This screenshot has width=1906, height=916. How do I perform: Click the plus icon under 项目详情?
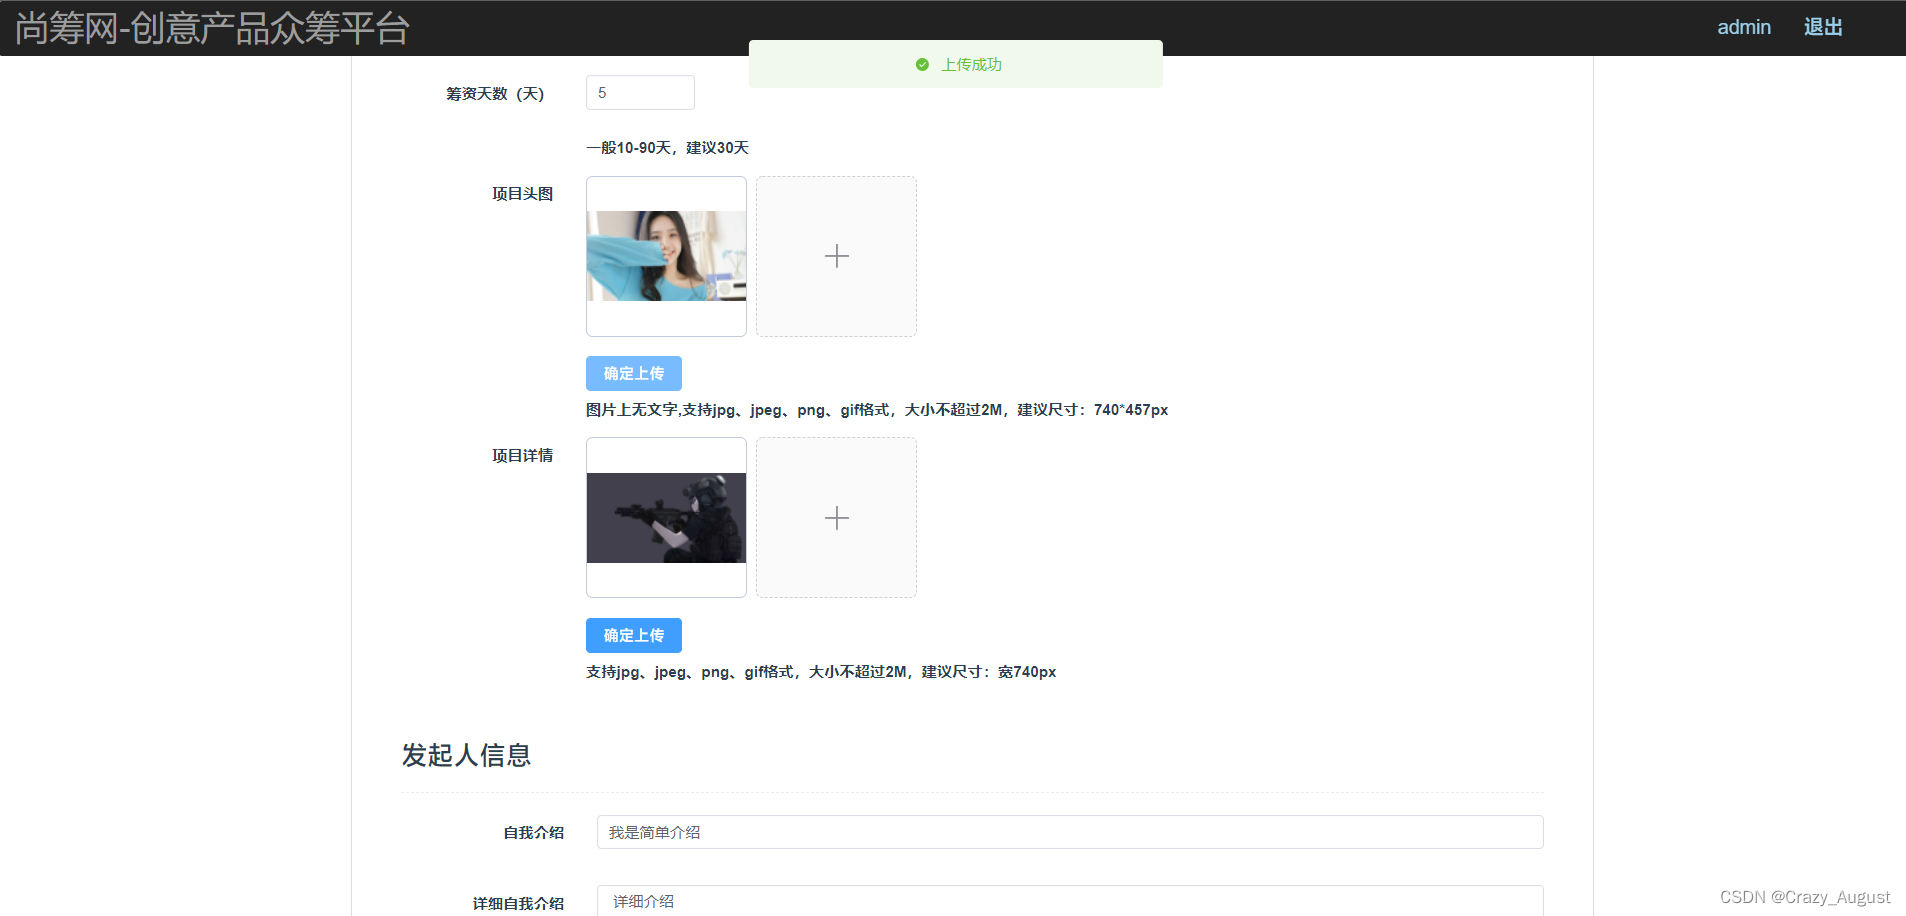(x=836, y=517)
